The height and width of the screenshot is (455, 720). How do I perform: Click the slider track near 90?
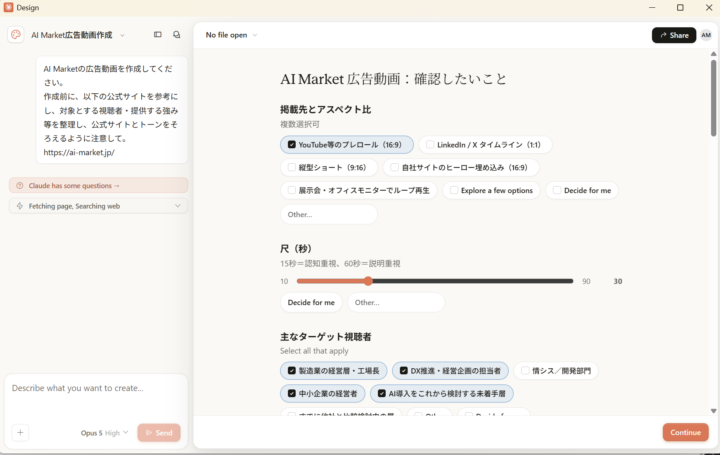click(569, 281)
